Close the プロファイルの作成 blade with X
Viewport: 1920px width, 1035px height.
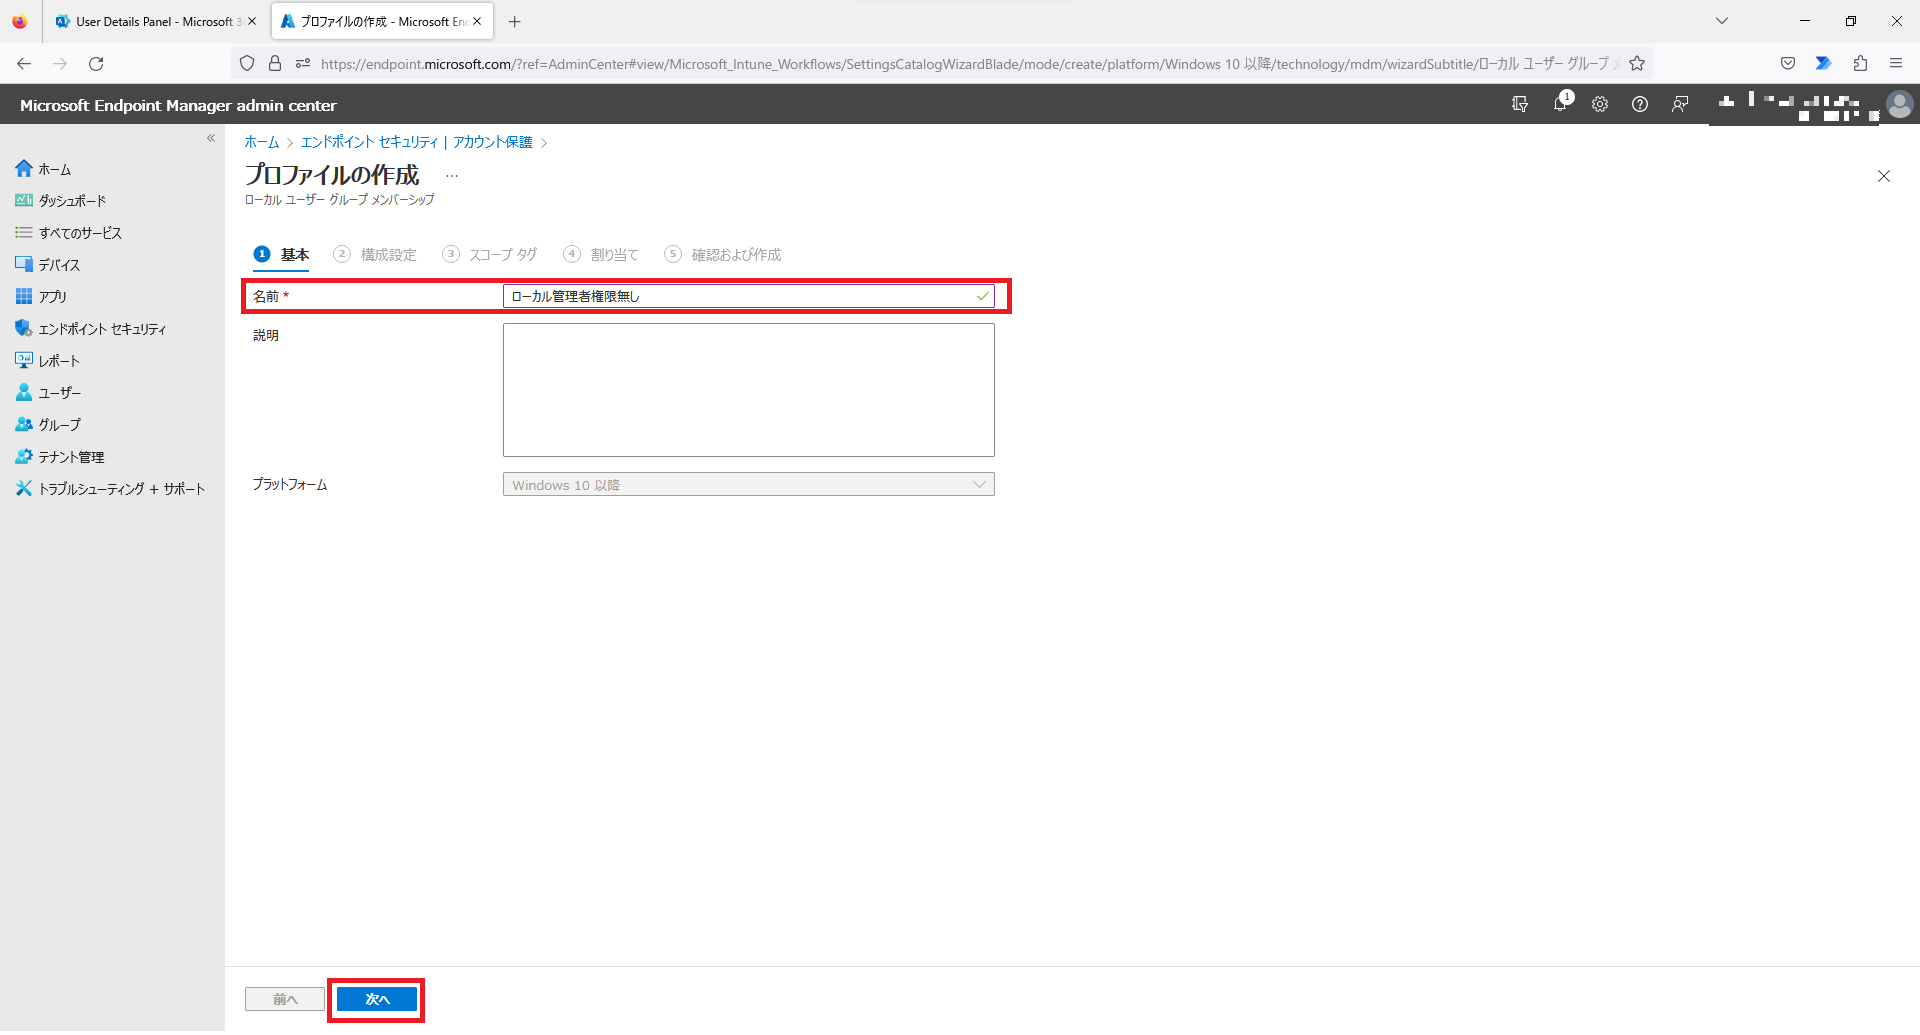pos(1884,176)
